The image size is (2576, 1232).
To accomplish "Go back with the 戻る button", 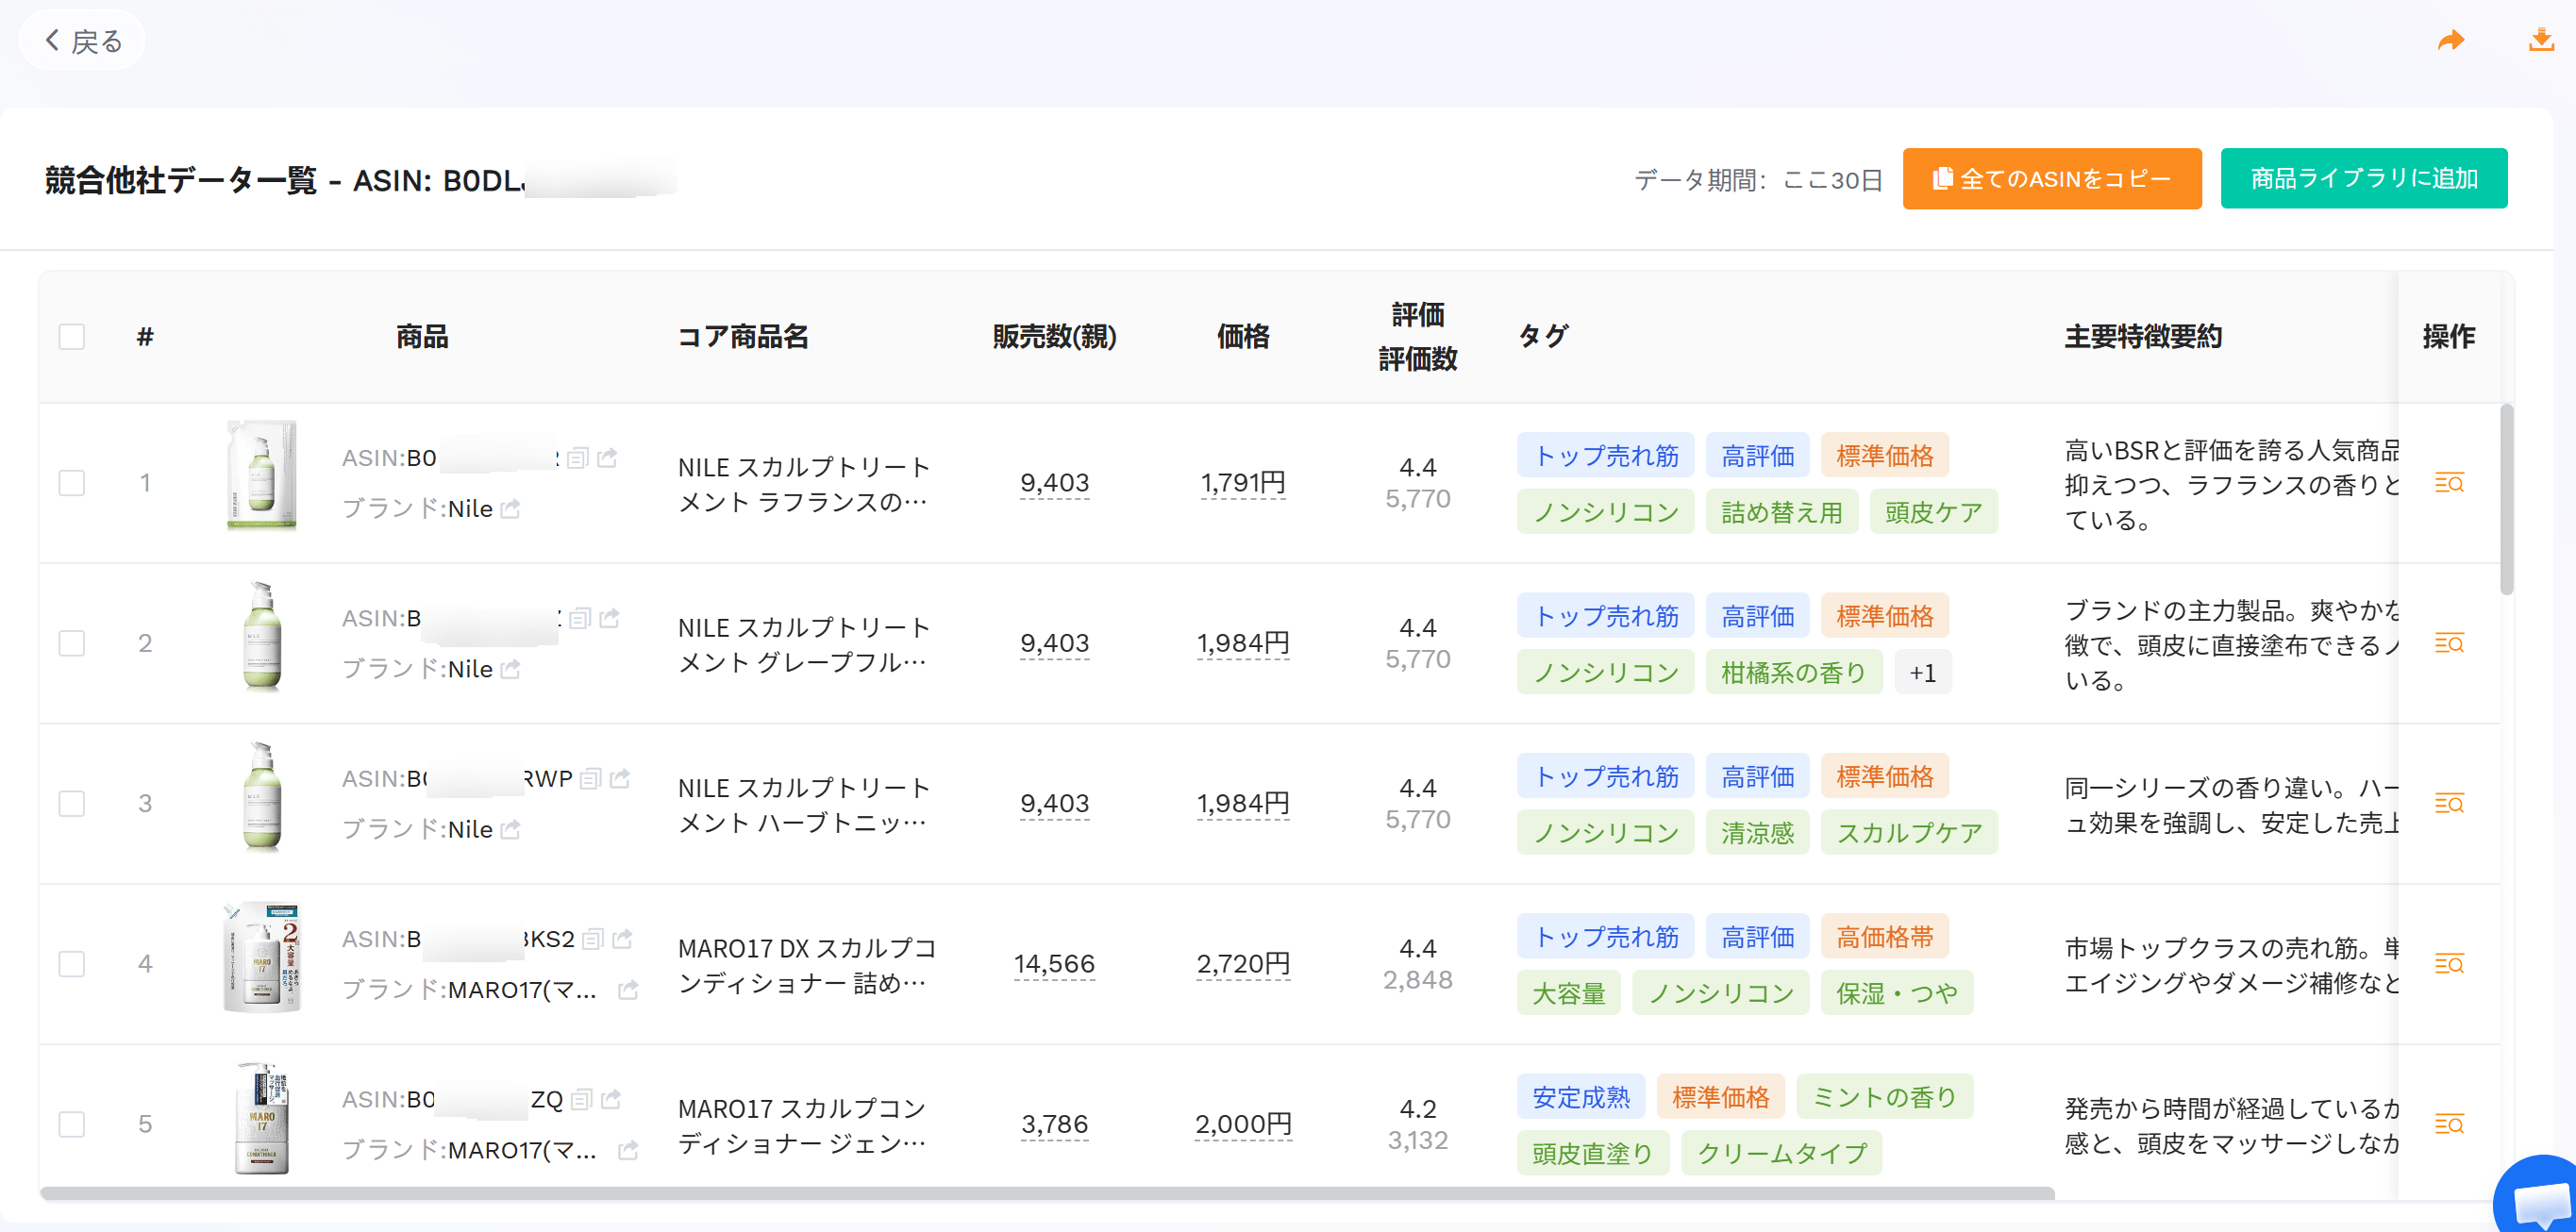I will [83, 41].
